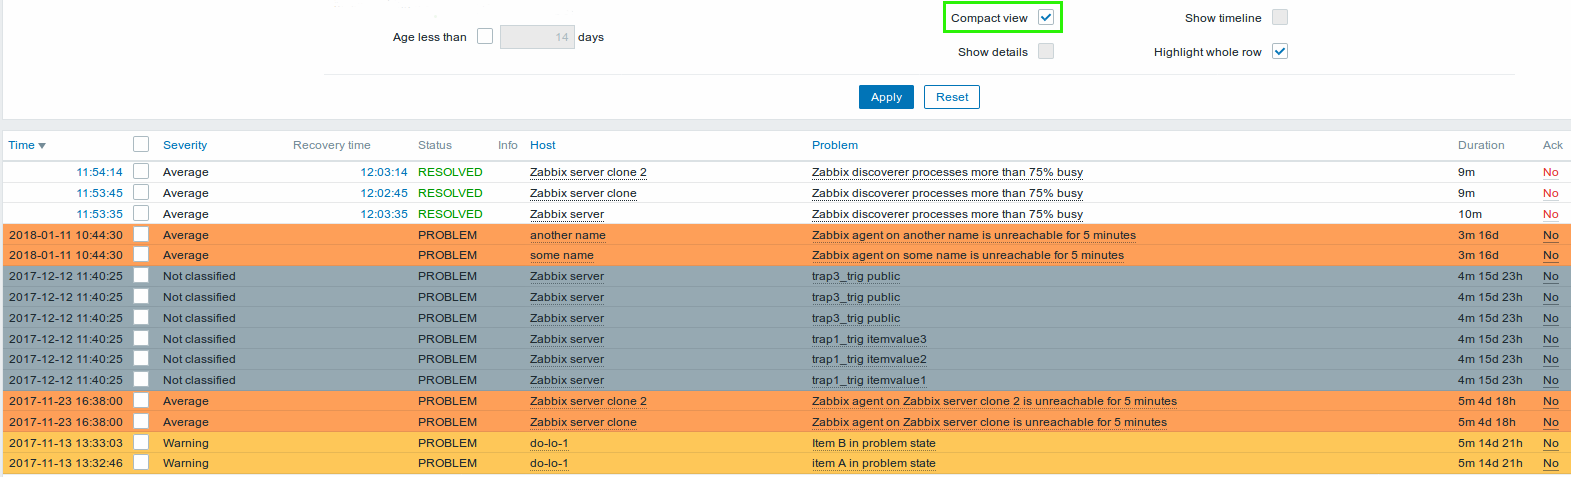Click Ack 'No' for another name row

click(x=1550, y=235)
